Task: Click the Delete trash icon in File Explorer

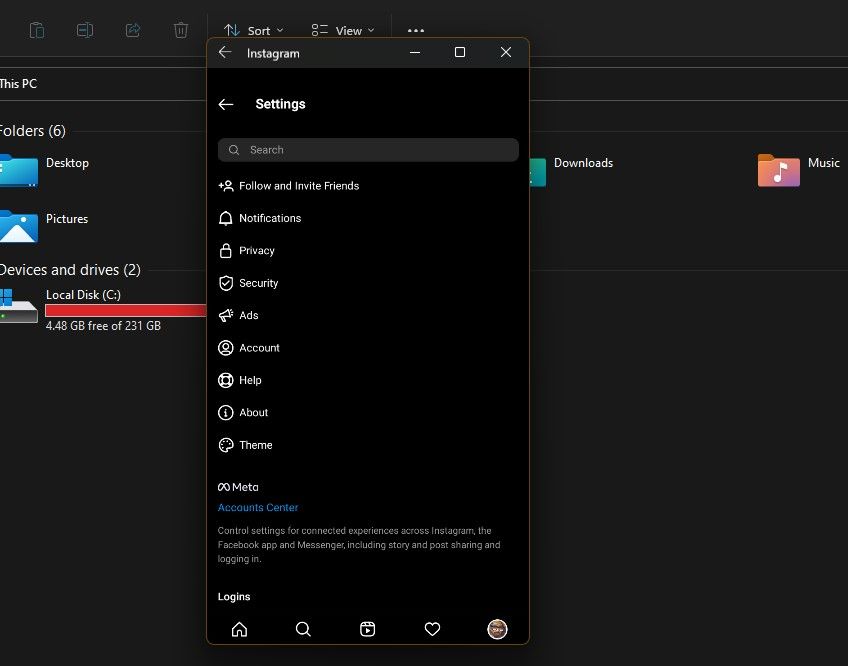Action: [181, 30]
